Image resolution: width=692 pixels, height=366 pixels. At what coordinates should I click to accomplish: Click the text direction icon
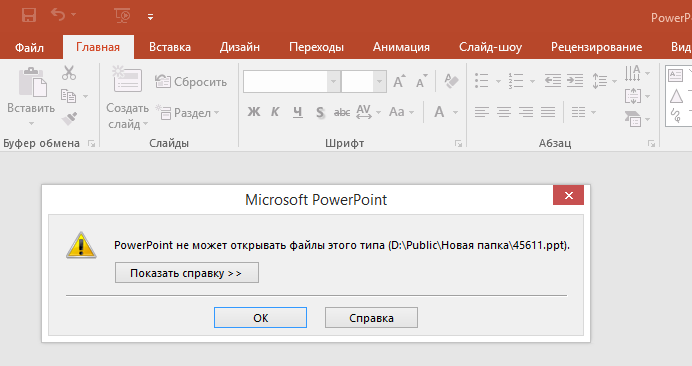[632, 73]
